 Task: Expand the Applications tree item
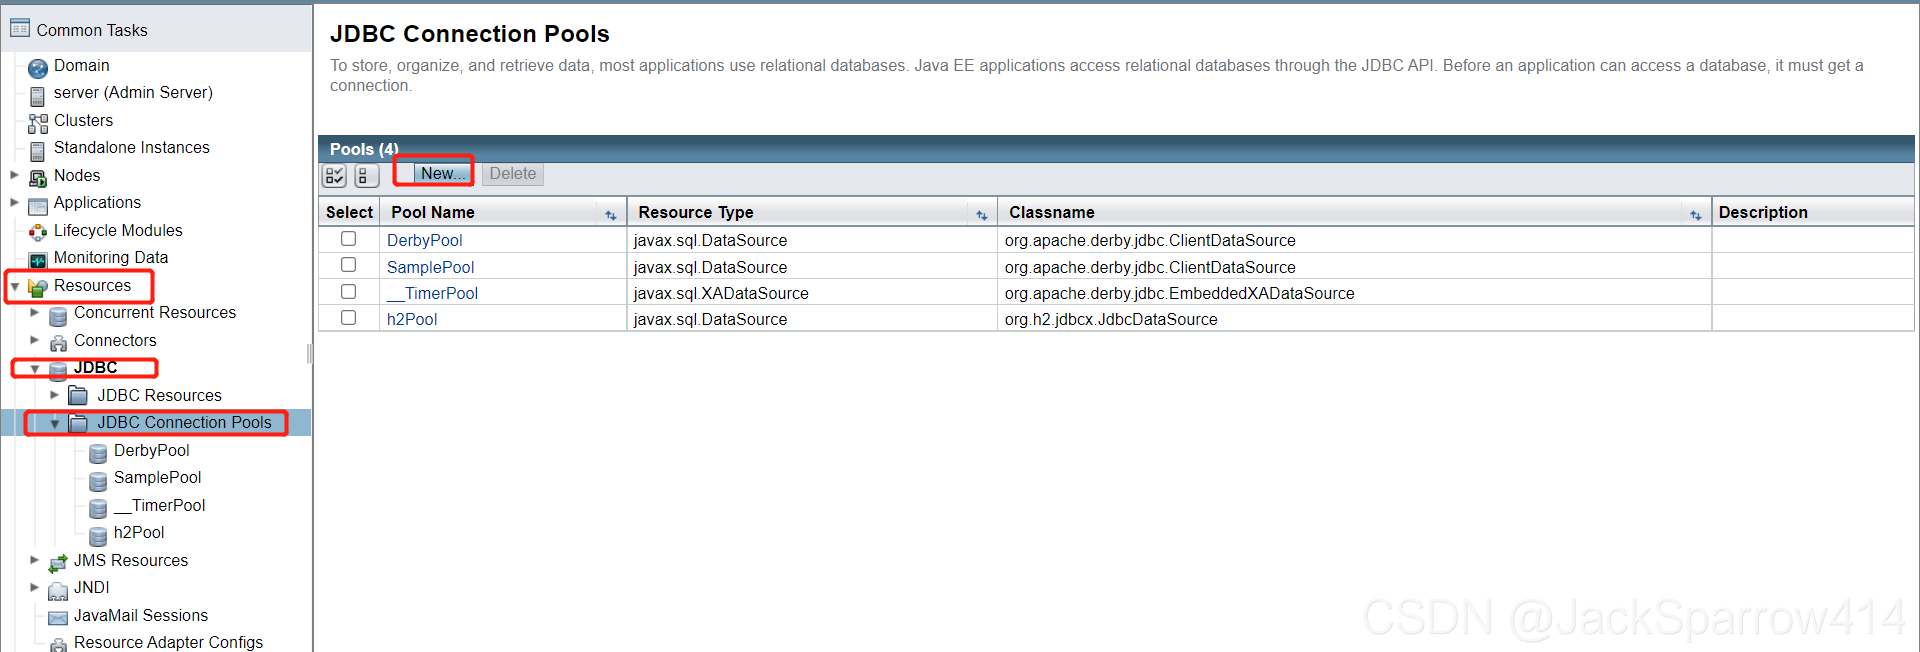[x=14, y=202]
